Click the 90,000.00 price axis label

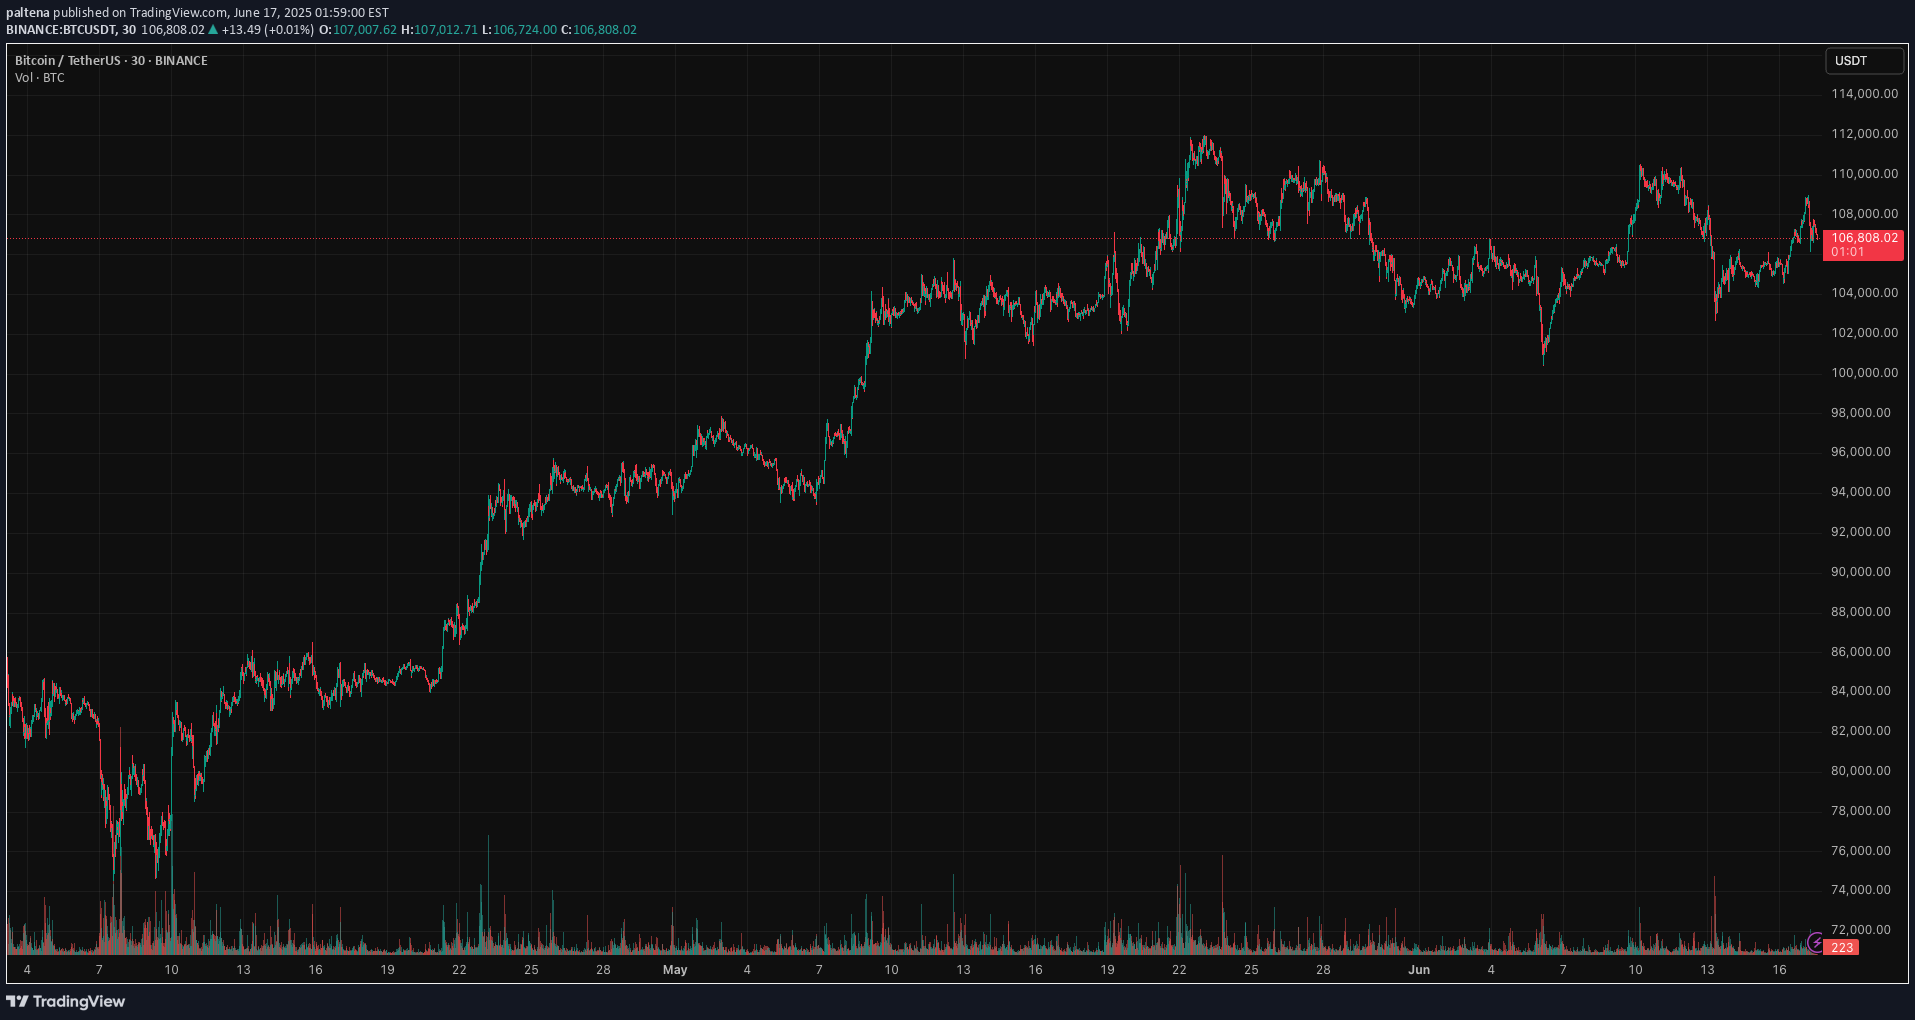click(x=1861, y=572)
